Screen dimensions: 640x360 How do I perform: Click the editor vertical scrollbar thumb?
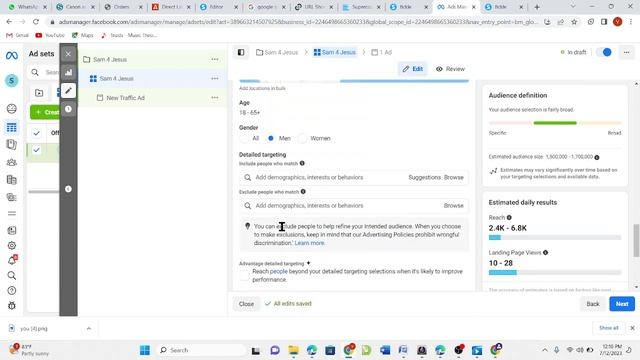click(x=636, y=240)
